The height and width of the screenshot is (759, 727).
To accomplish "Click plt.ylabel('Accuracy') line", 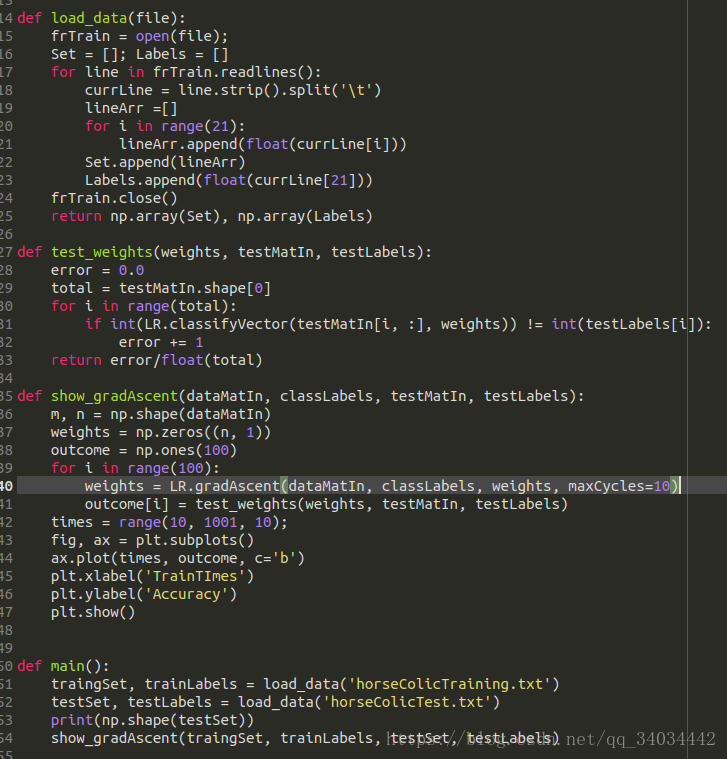I will click(x=144, y=594).
